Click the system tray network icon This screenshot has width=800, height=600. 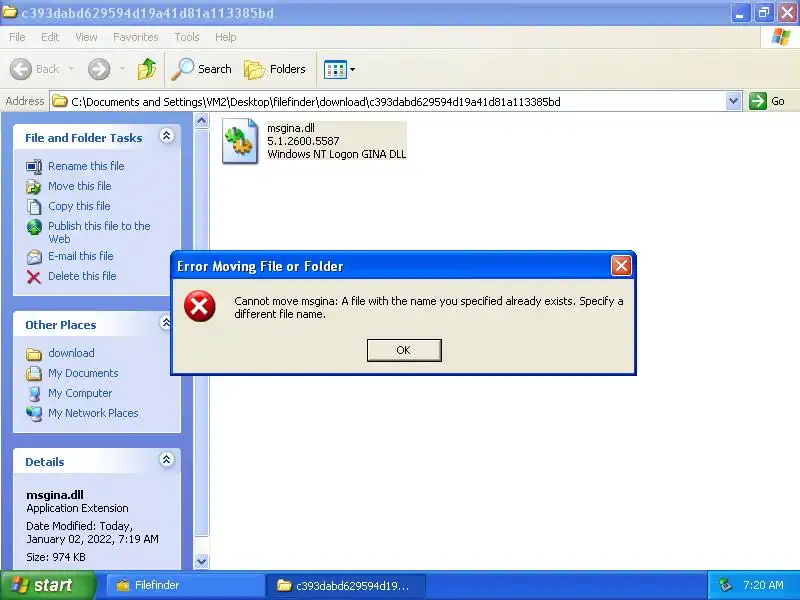click(x=725, y=585)
